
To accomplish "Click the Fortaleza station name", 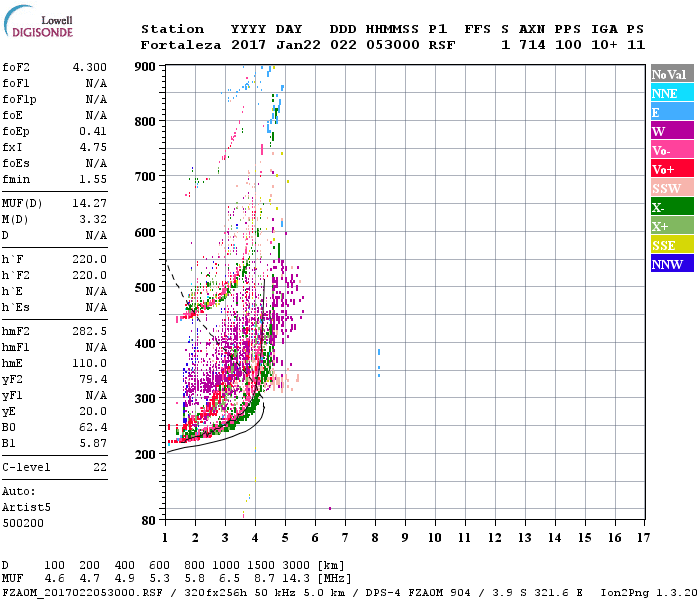I will (181, 45).
